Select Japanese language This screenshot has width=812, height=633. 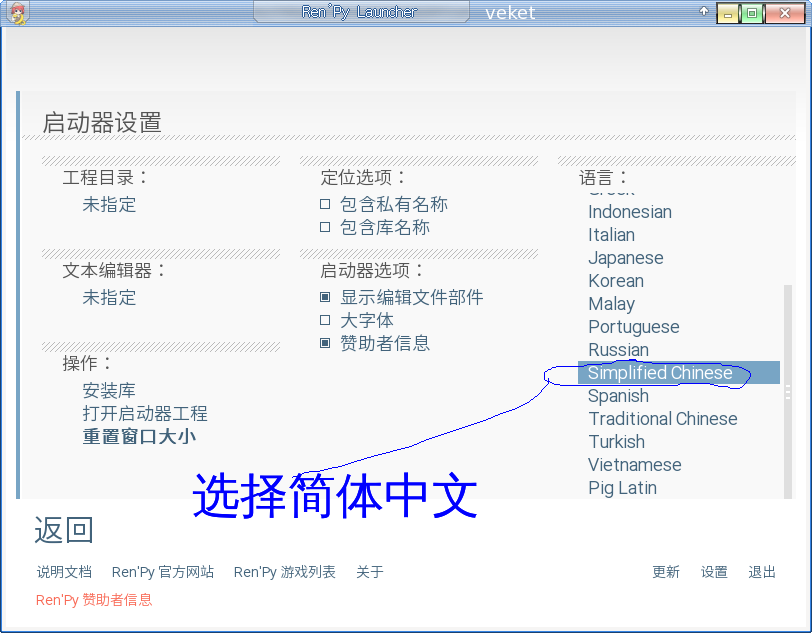tap(626, 258)
